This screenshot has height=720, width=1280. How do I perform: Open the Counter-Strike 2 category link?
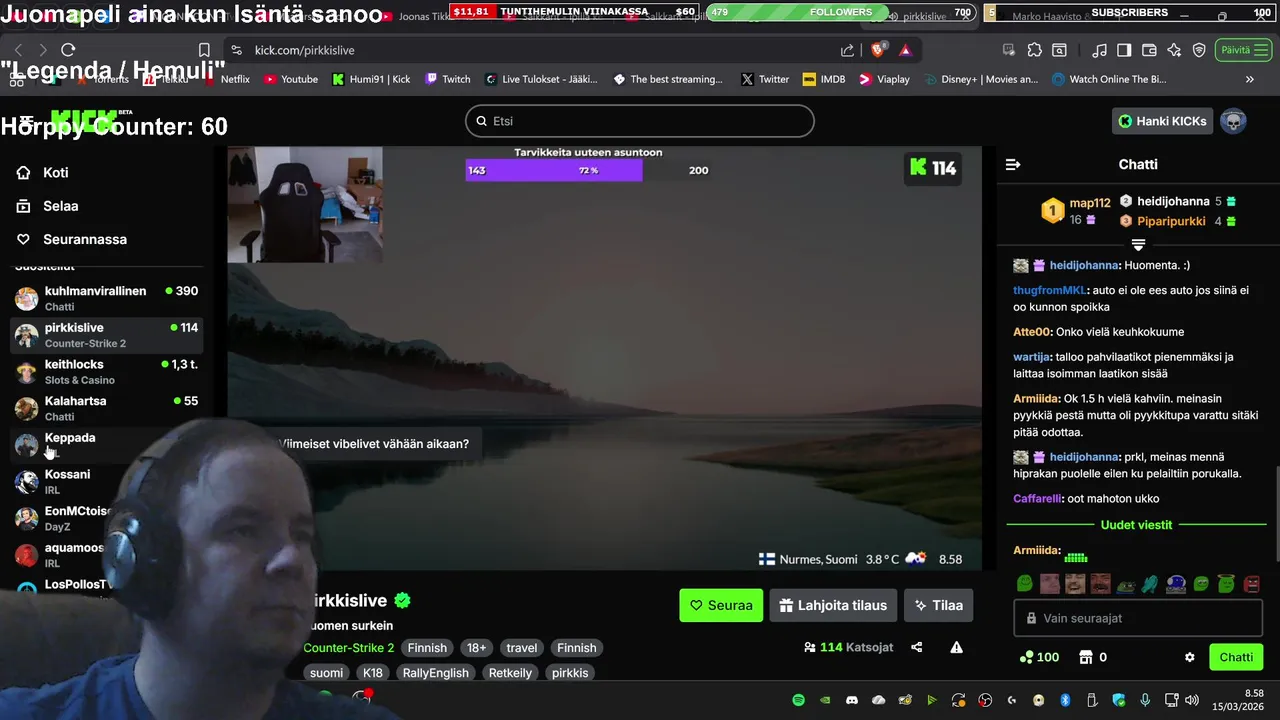349,648
